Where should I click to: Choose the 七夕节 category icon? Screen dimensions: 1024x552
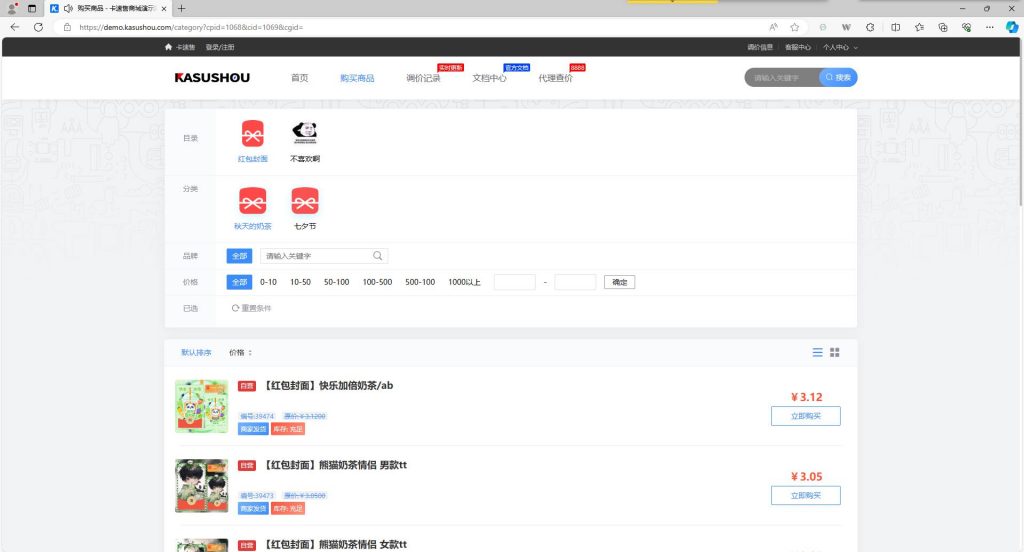pos(305,201)
